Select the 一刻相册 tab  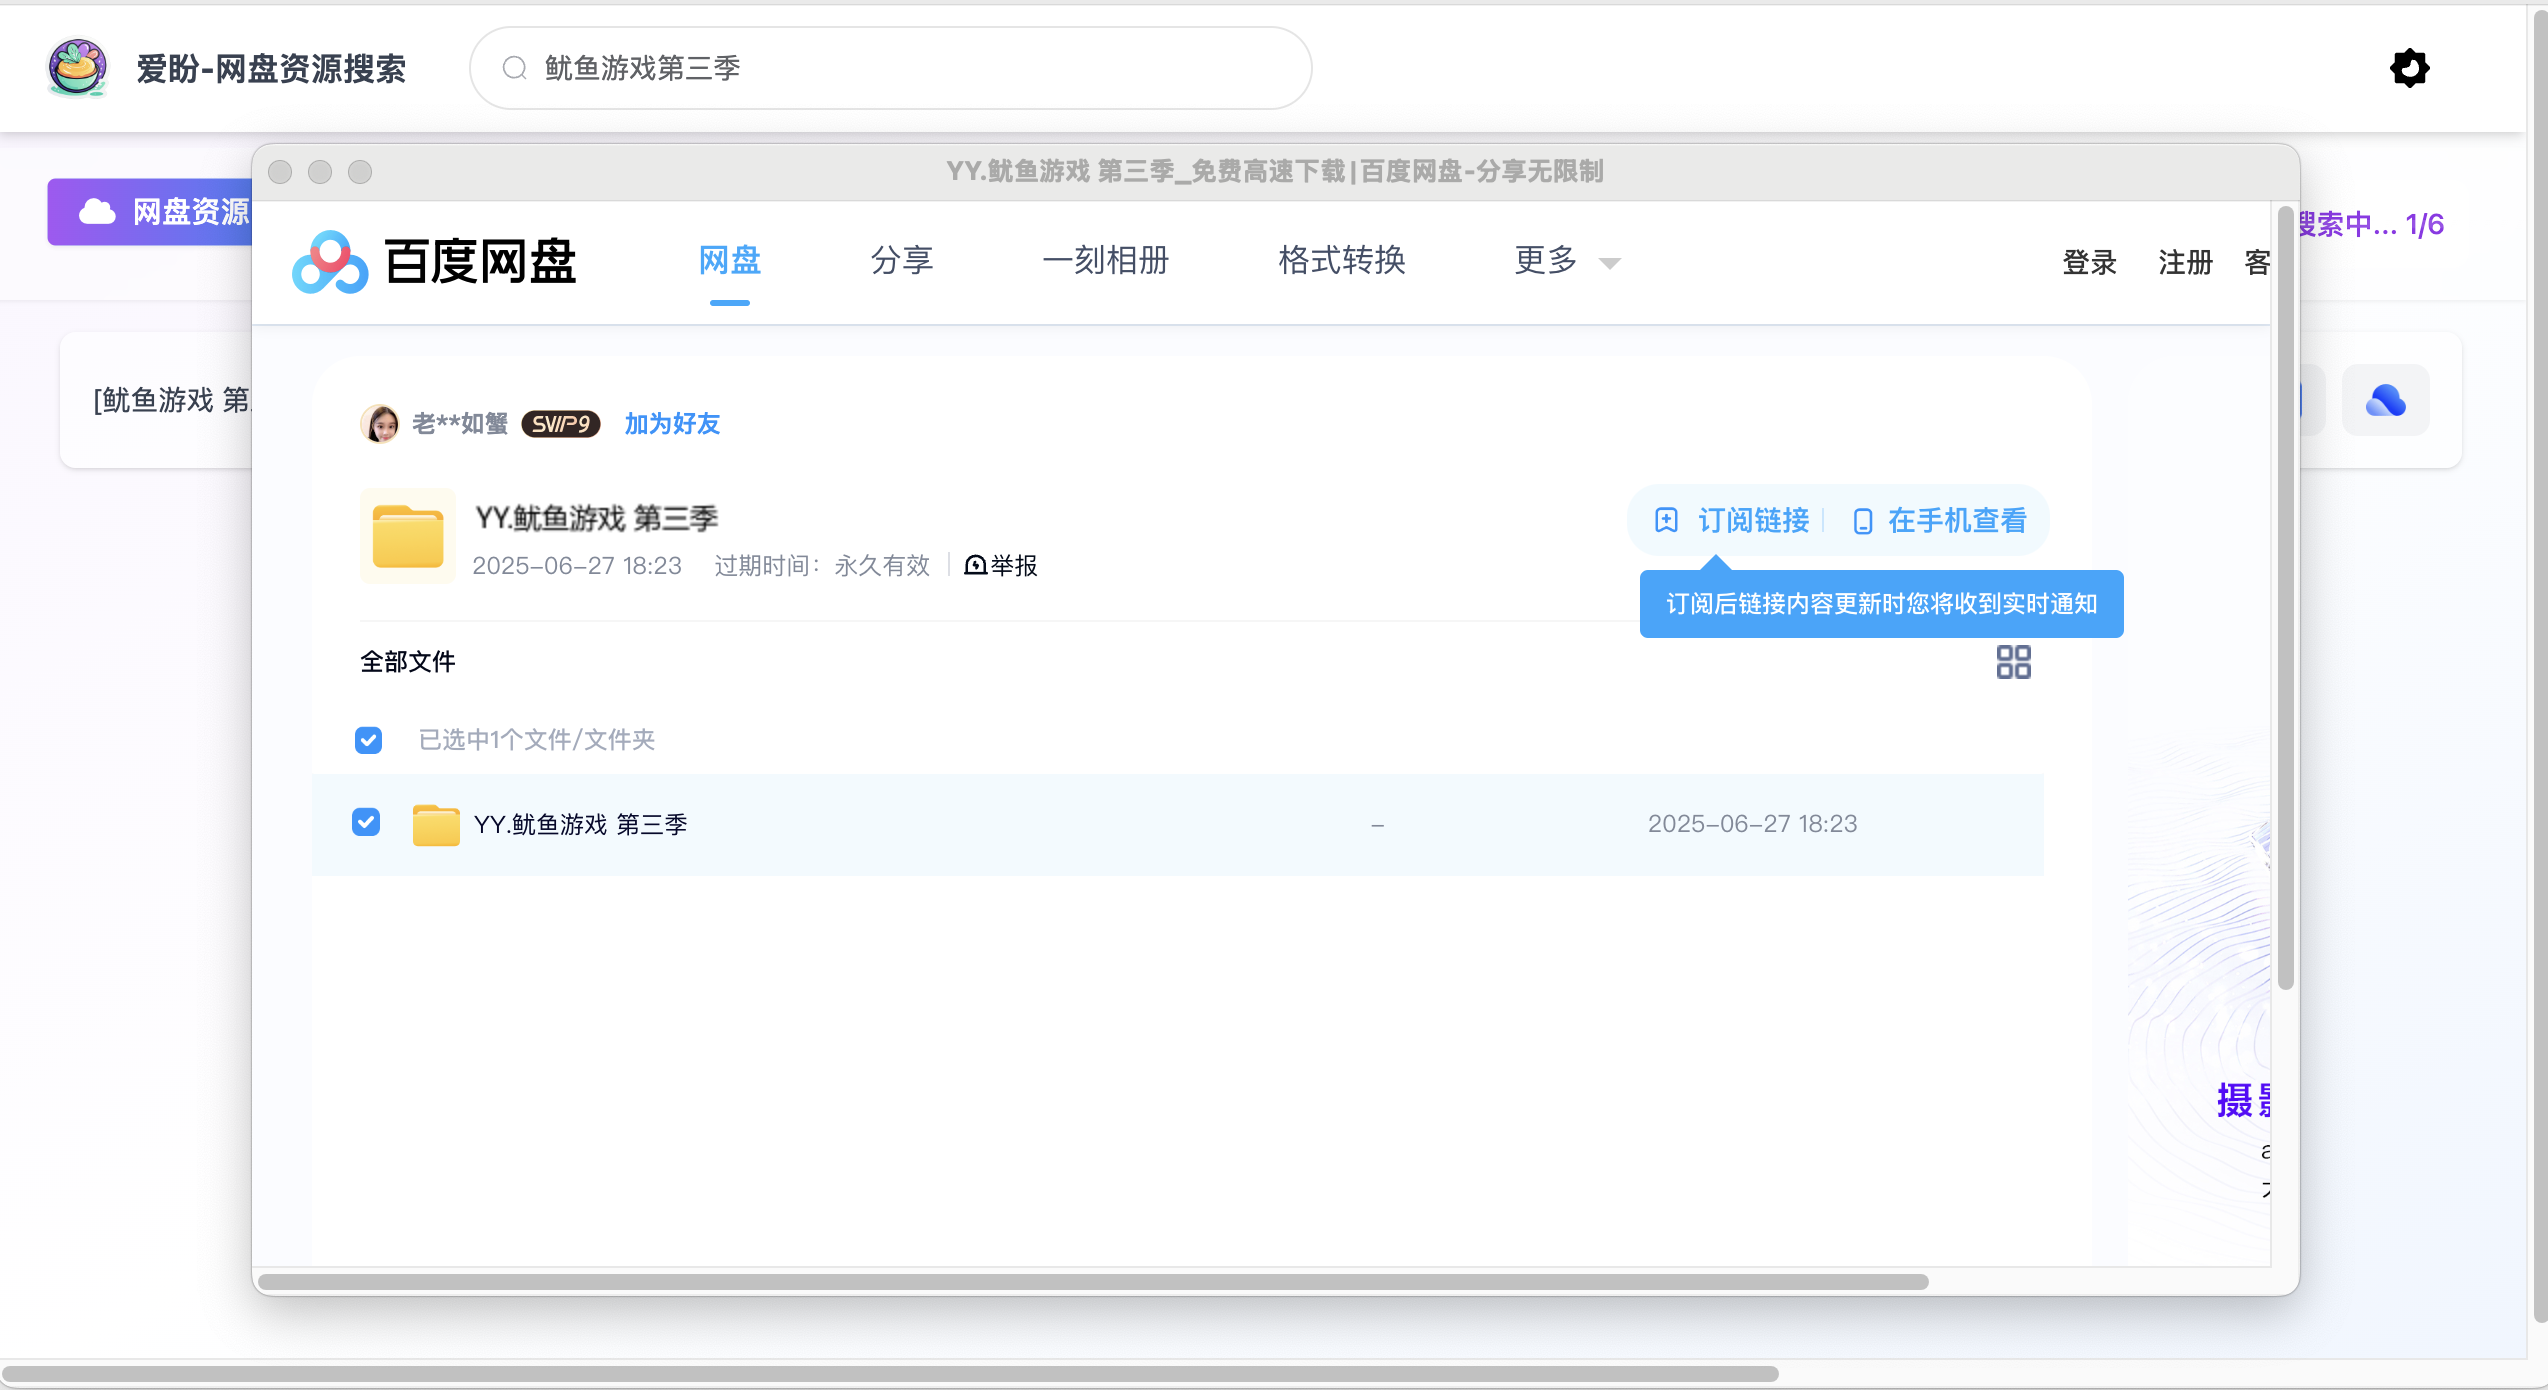(1106, 261)
